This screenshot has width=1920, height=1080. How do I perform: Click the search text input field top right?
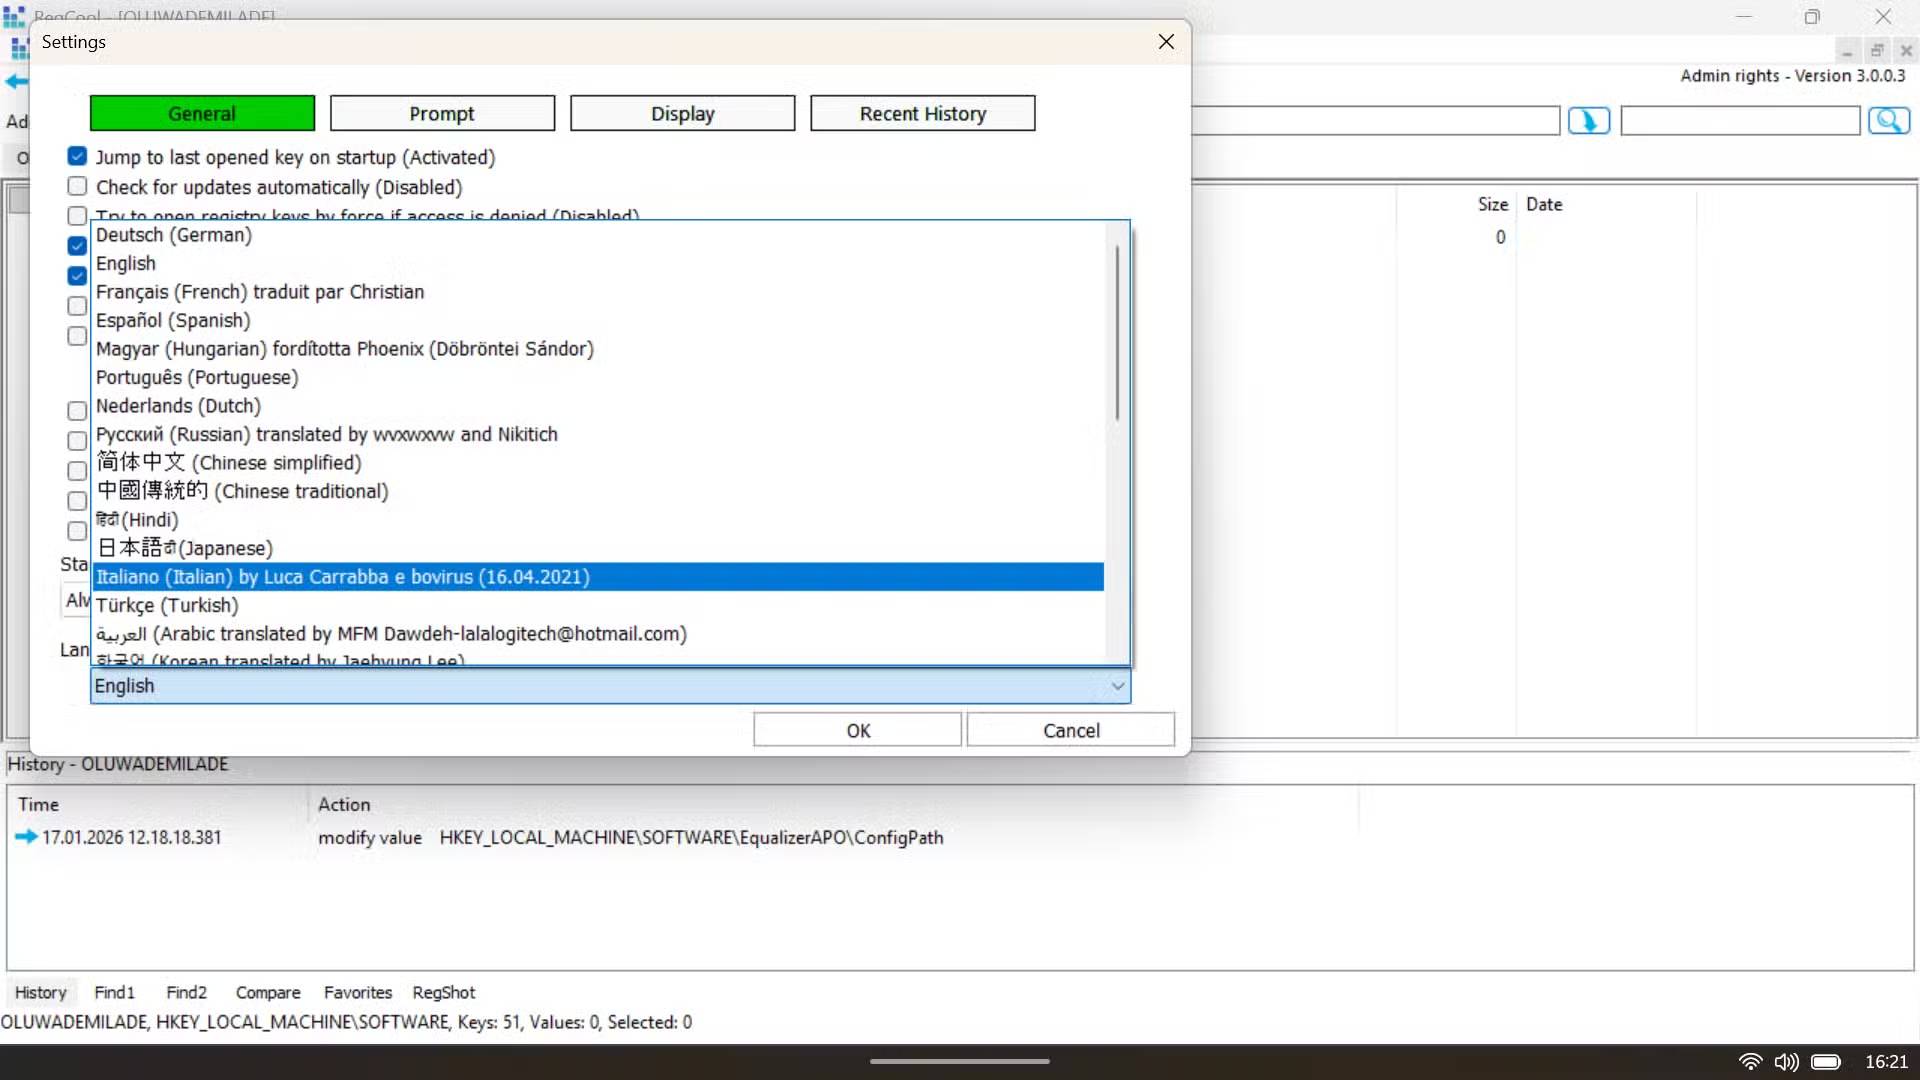tap(1740, 120)
